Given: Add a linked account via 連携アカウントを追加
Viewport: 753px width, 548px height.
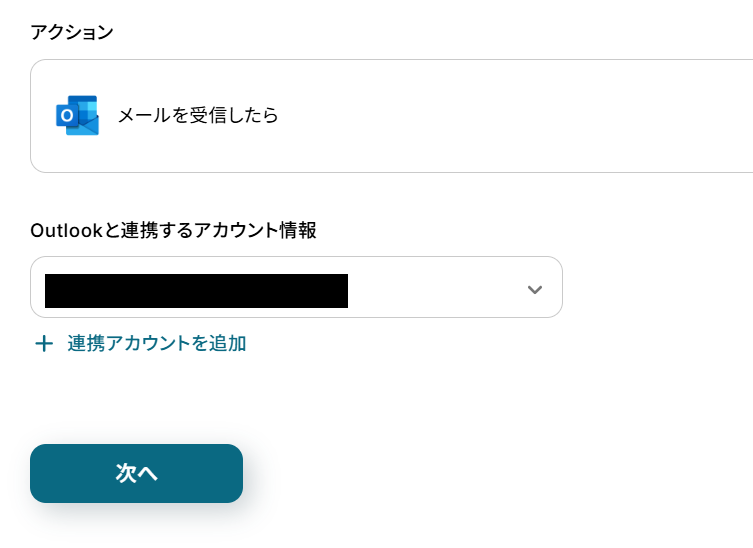Looking at the screenshot, I should click(156, 344).
